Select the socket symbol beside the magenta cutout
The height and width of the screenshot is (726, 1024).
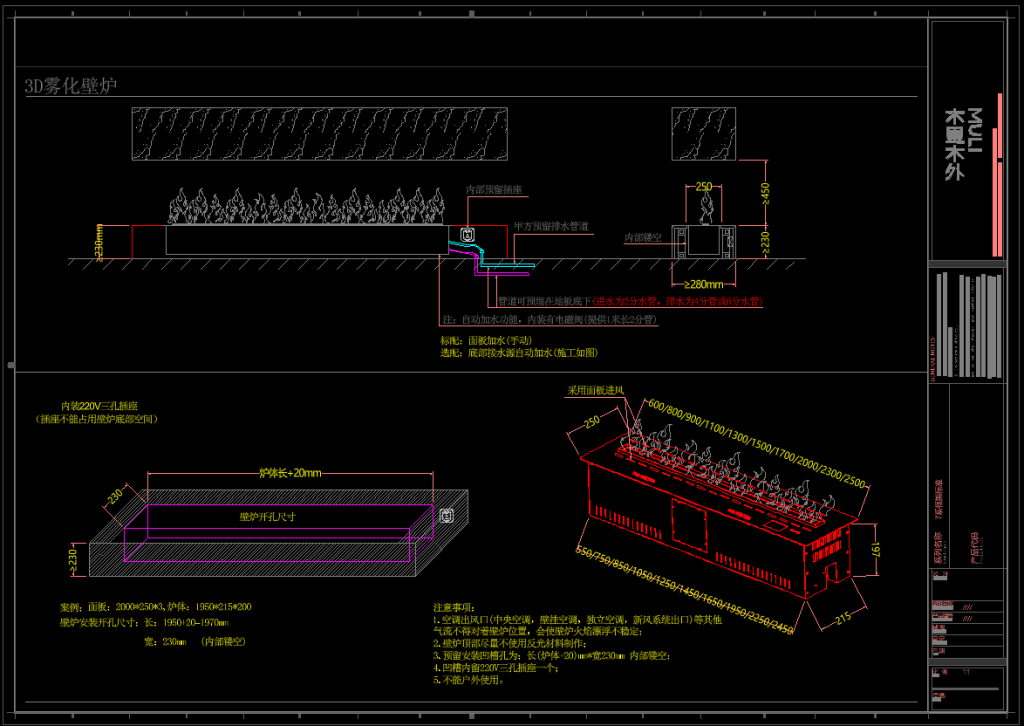447,517
